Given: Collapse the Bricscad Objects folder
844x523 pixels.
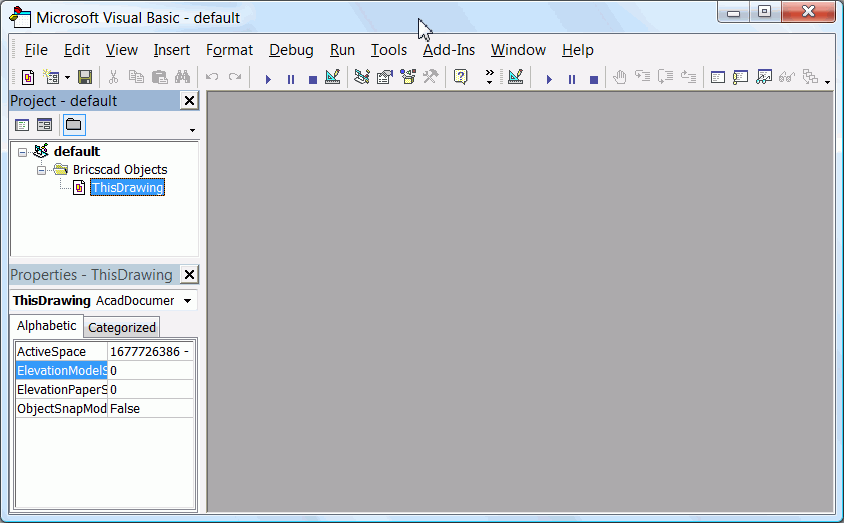Looking at the screenshot, I should point(42,170).
